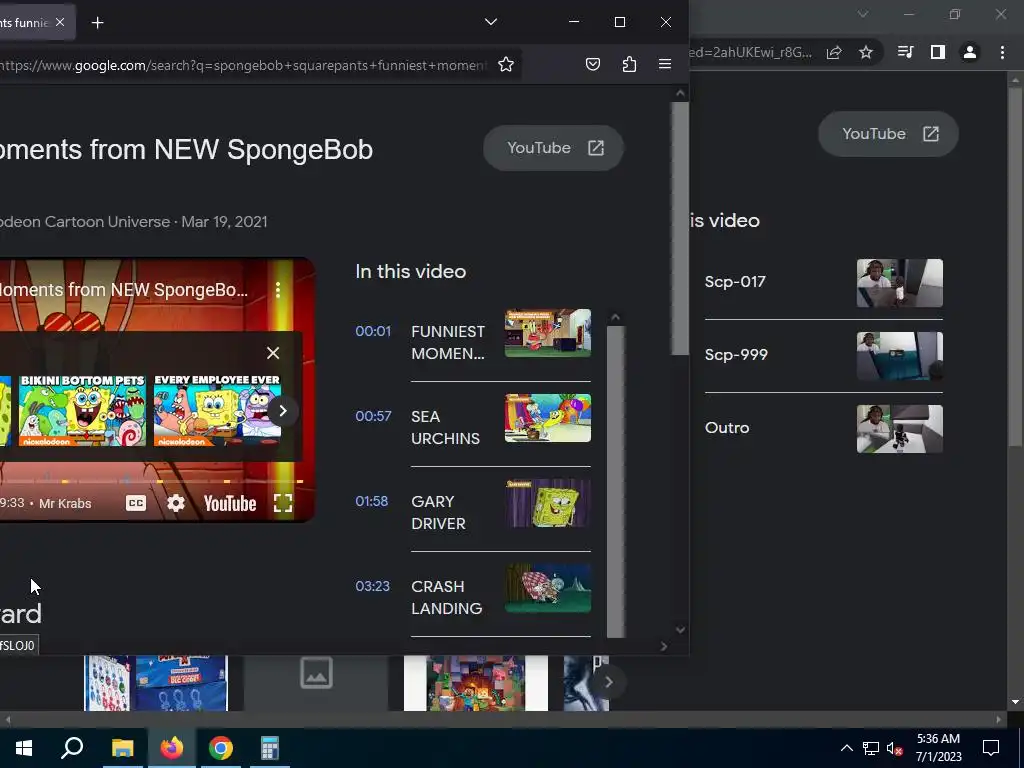Open Calculator taskbar icon
The image size is (1024, 768).
(270, 748)
